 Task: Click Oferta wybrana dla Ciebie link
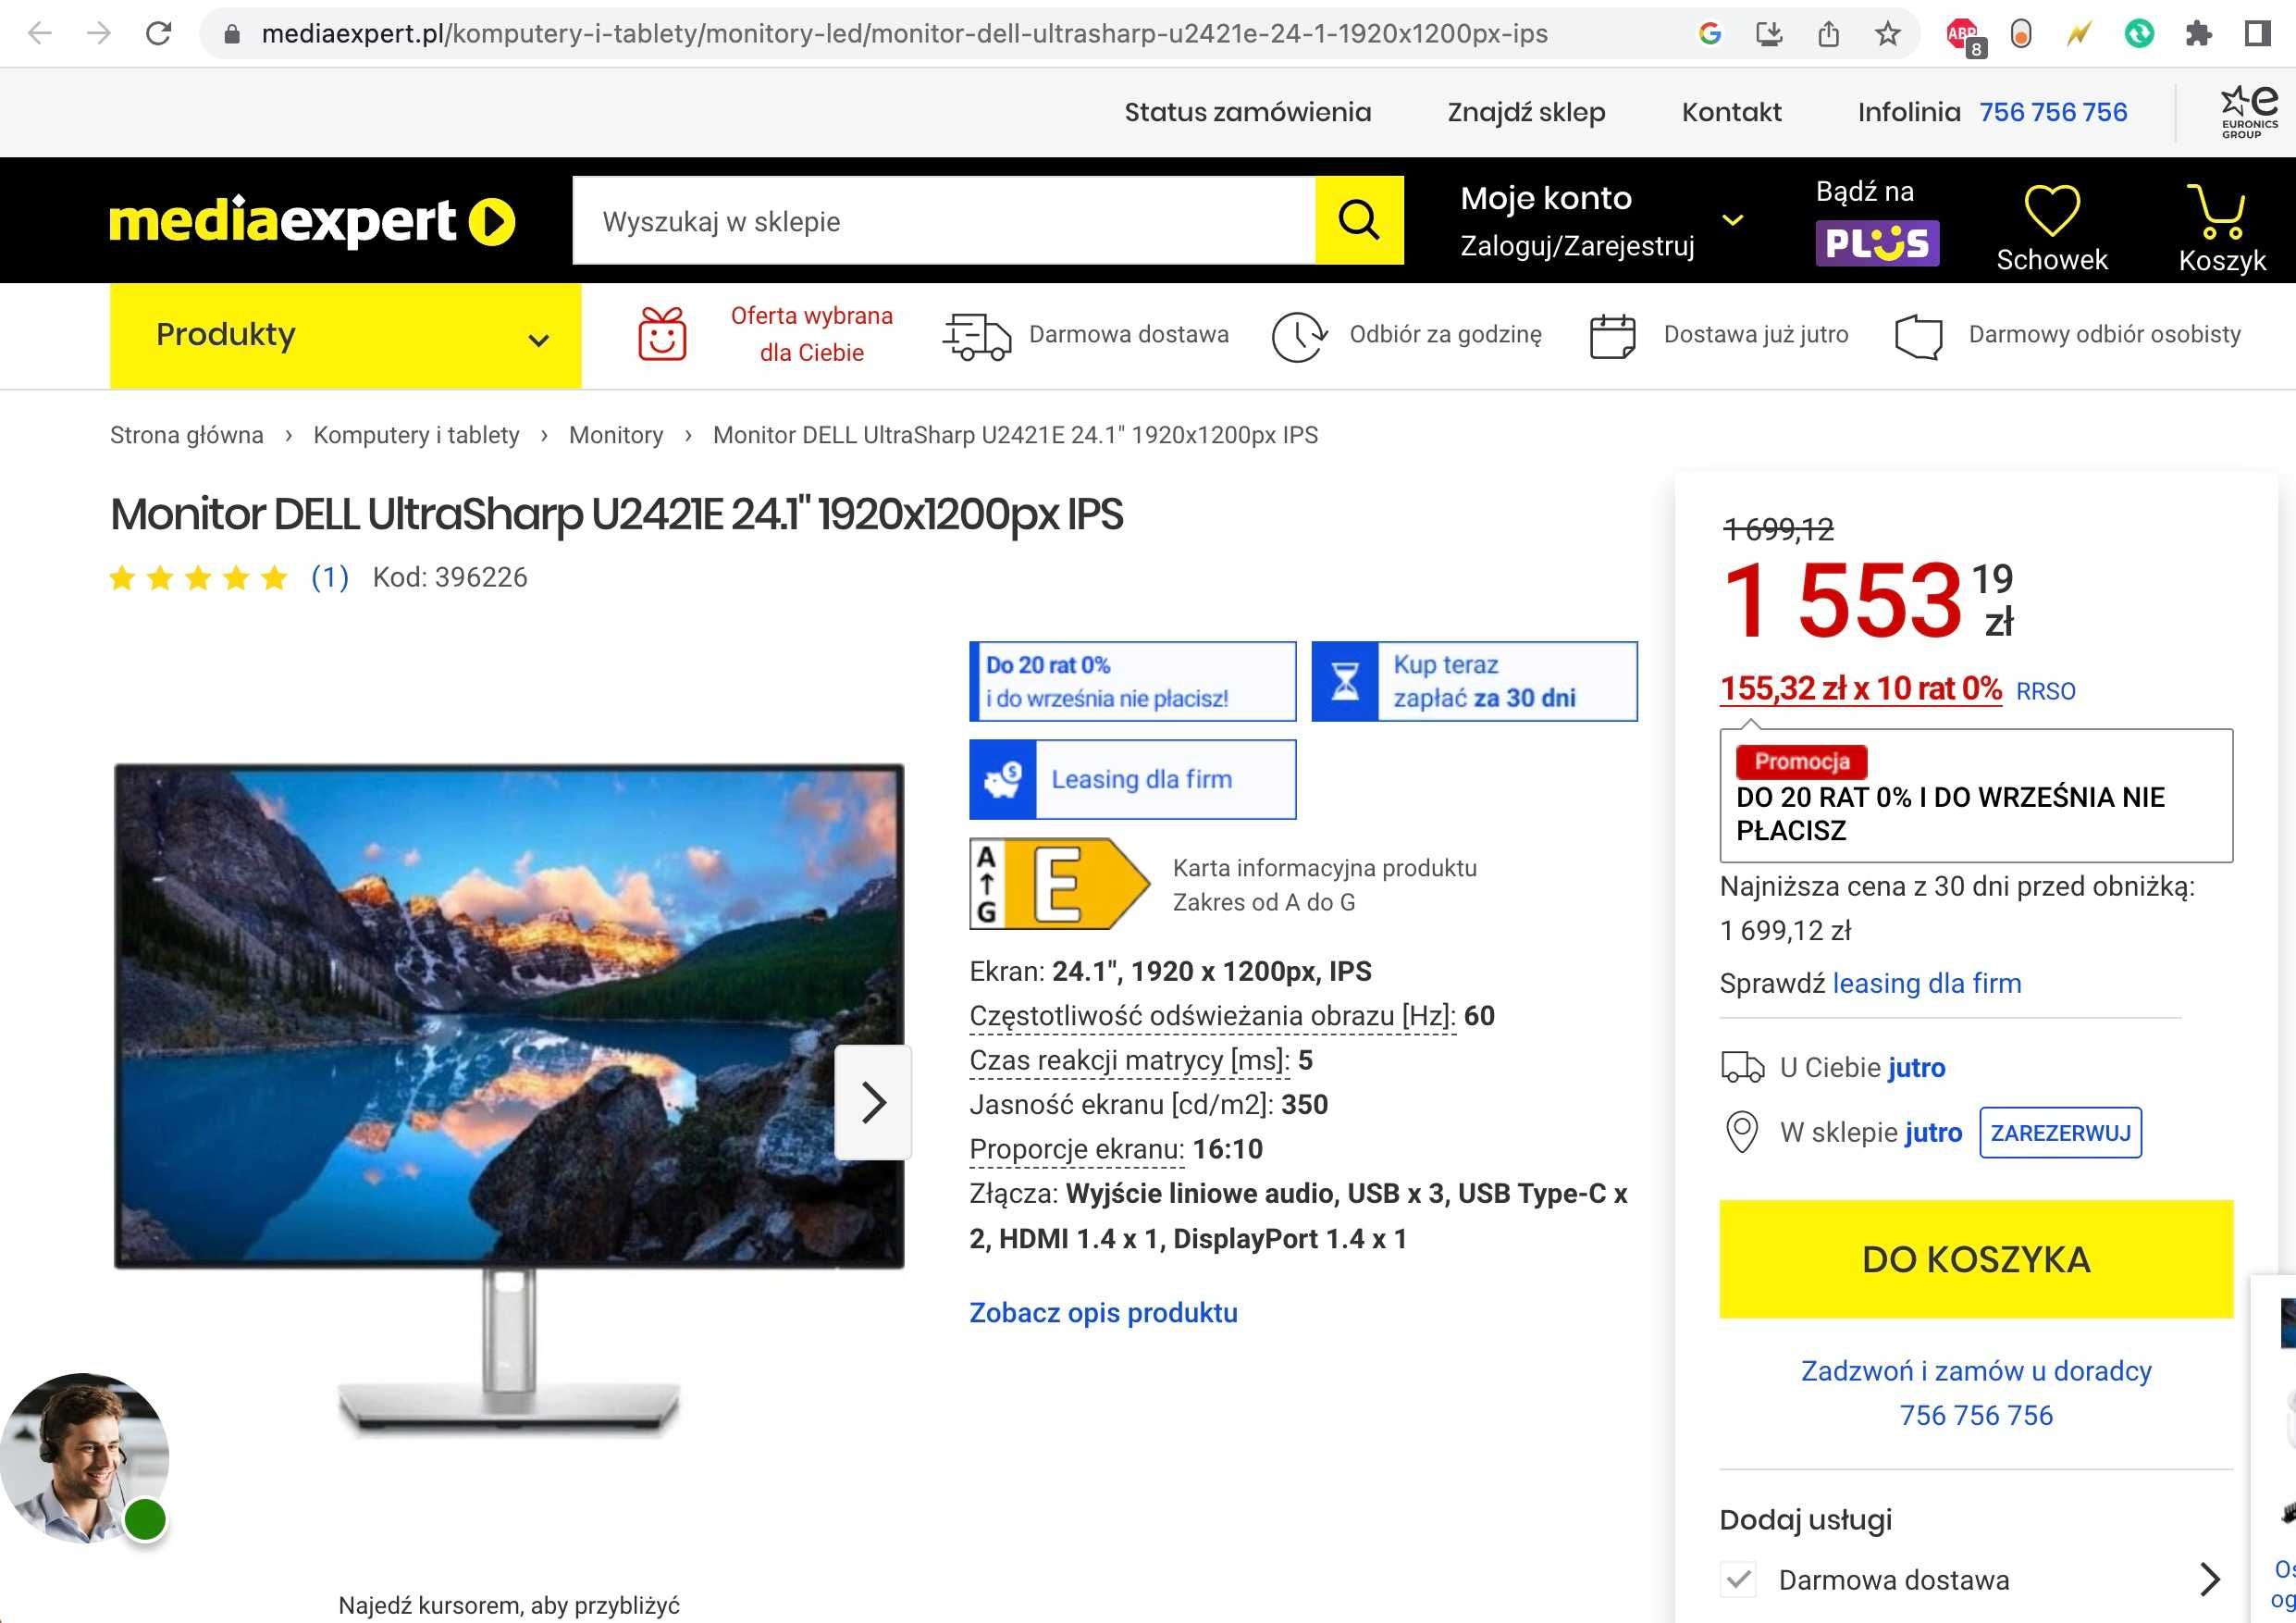(x=811, y=334)
